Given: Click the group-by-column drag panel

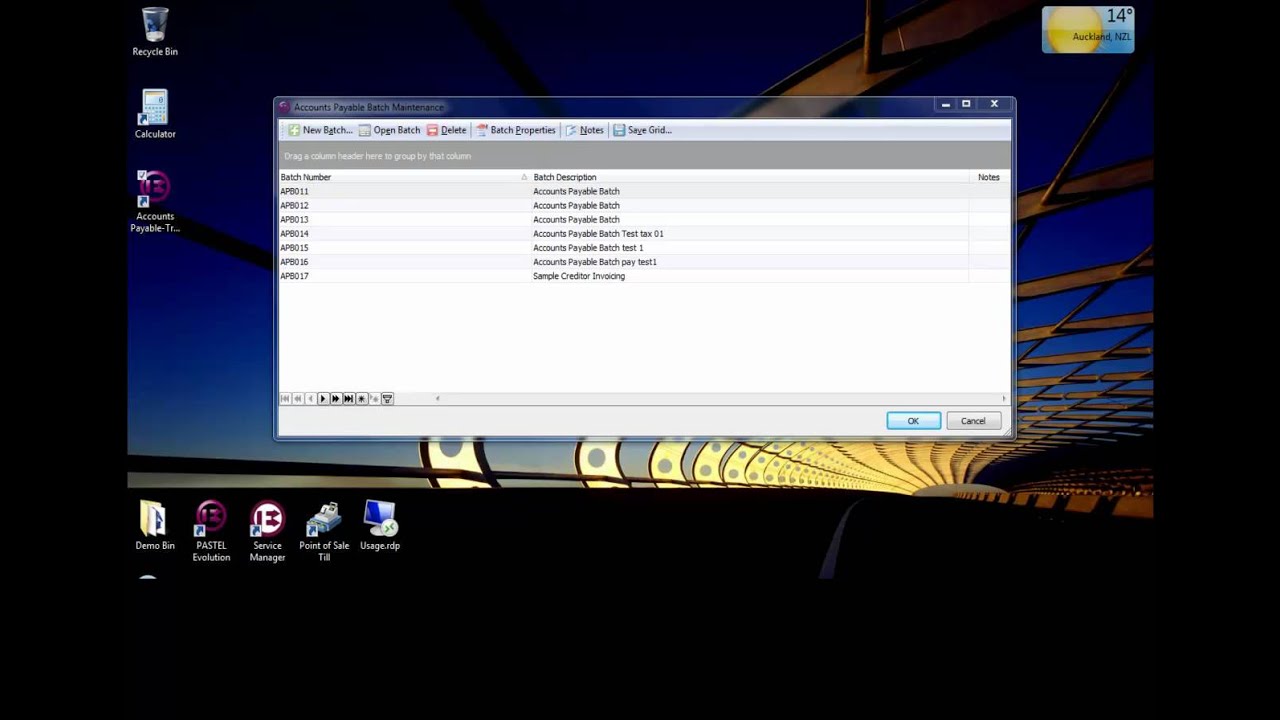Looking at the screenshot, I should coord(644,156).
